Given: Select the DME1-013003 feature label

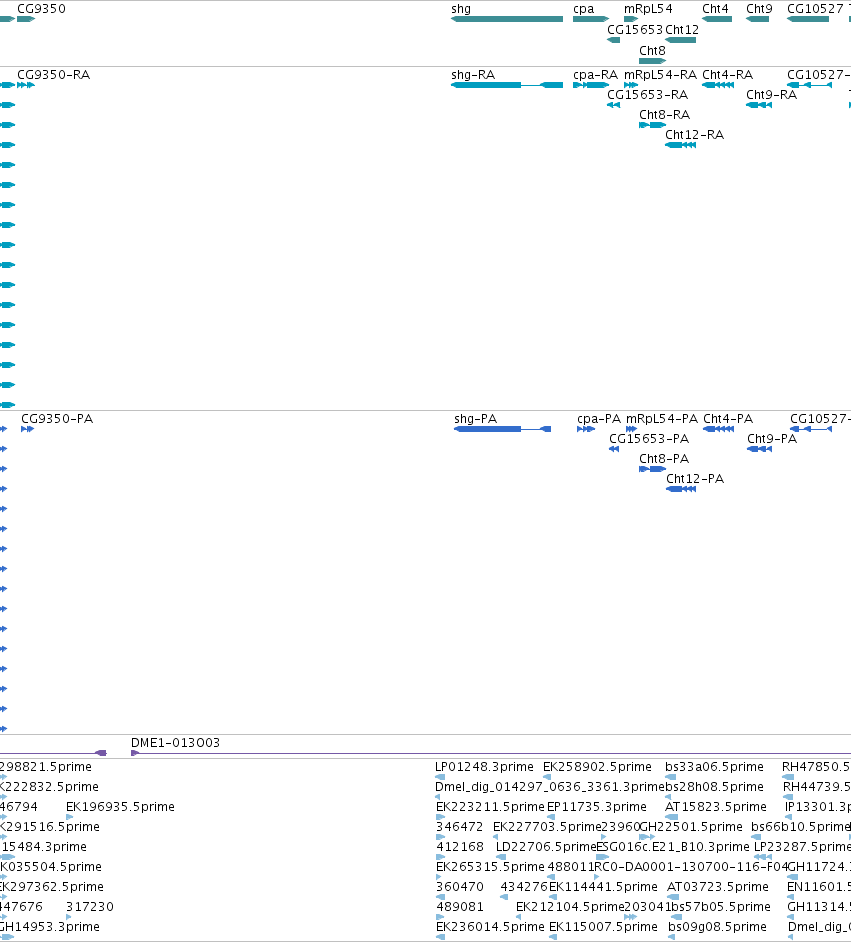Looking at the screenshot, I should [x=175, y=743].
